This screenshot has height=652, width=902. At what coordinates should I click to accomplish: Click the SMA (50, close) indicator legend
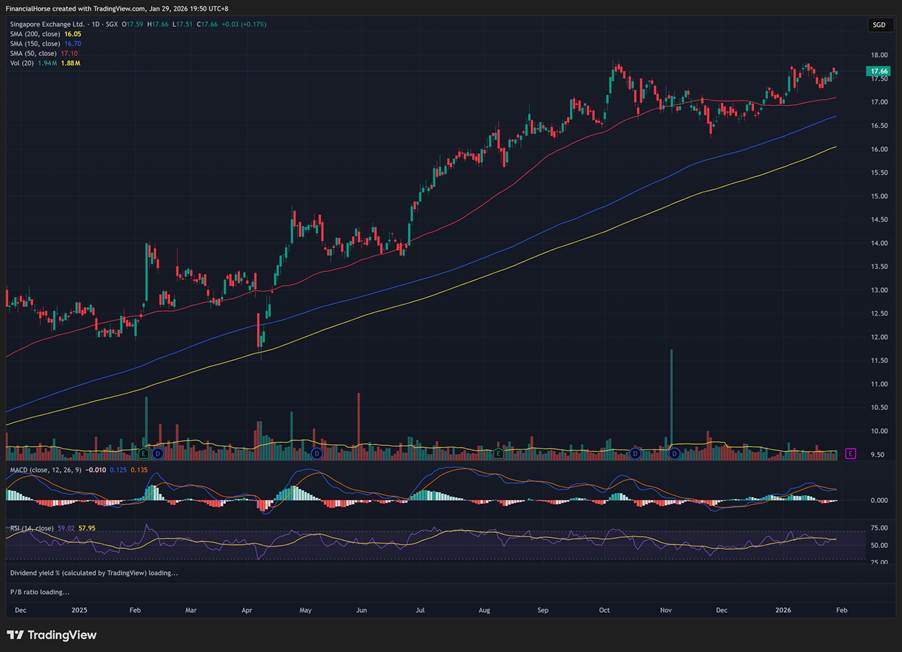[x=32, y=53]
